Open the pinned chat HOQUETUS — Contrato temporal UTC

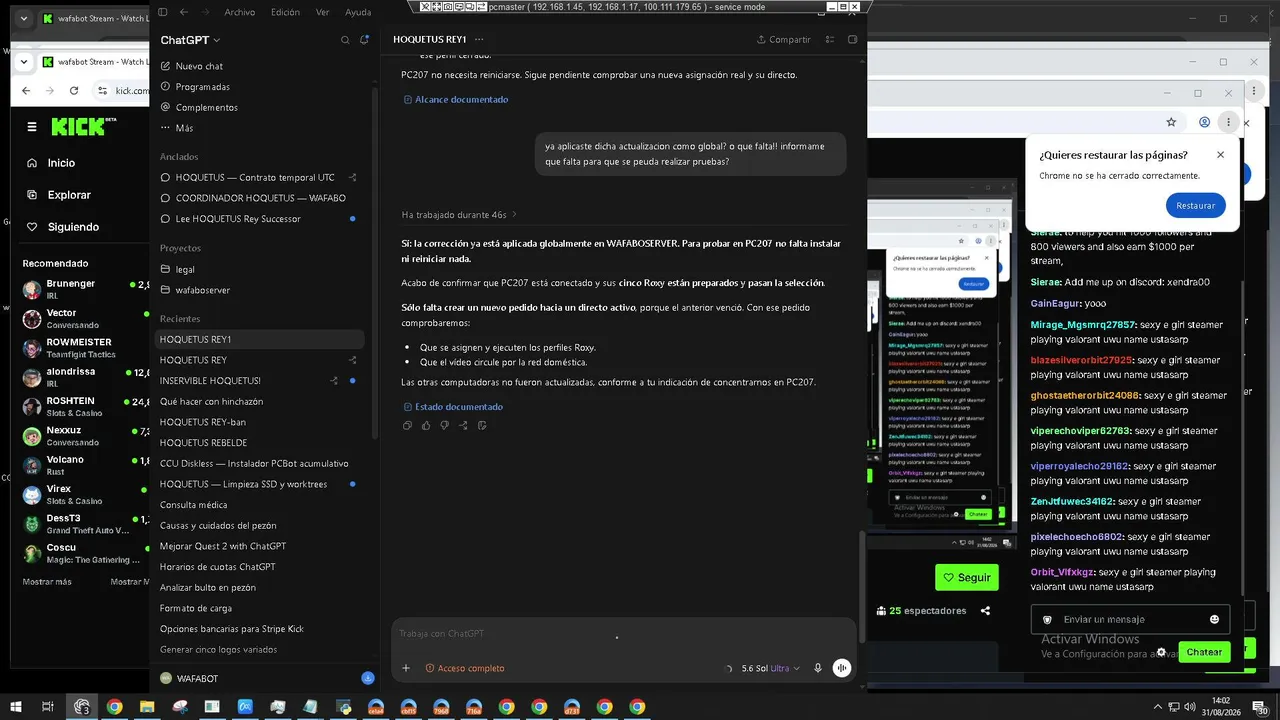pos(258,178)
